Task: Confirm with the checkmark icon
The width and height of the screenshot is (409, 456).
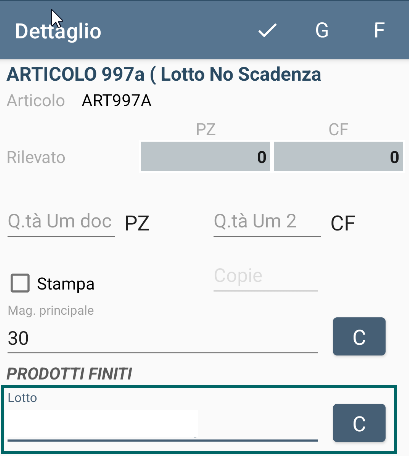Action: point(267,31)
